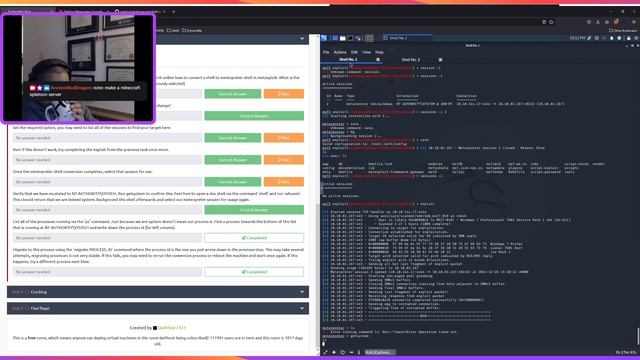
Task: Click Correct Answer for NT AUTHORITY\SYSTEM verification
Action: click(x=254, y=210)
